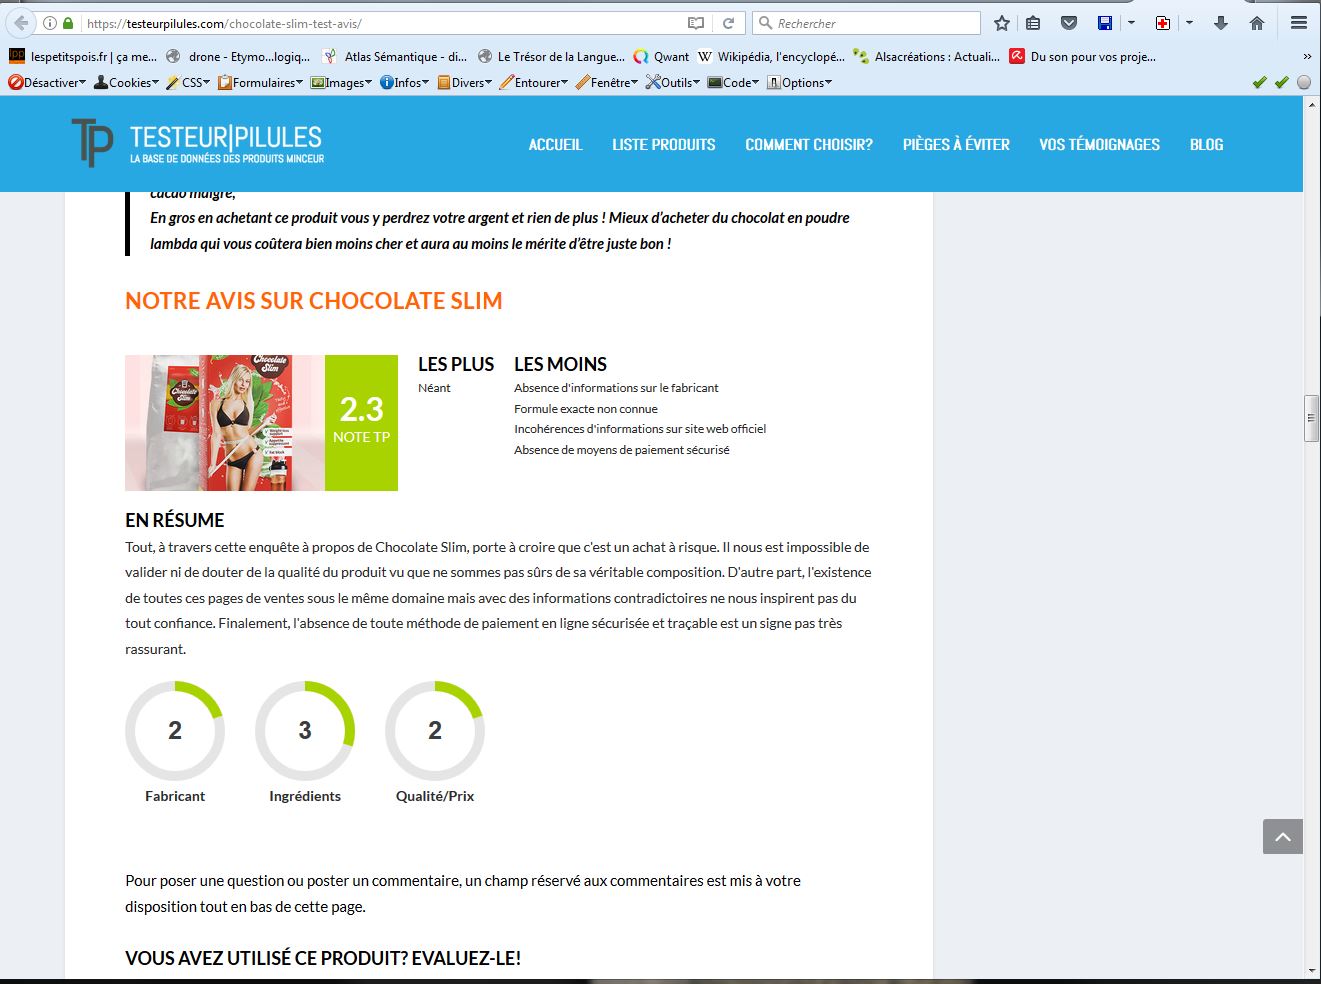Viewport: 1321px width, 984px height.
Task: Navigate to PIÈGES À ÉVITER menu
Action: point(956,145)
